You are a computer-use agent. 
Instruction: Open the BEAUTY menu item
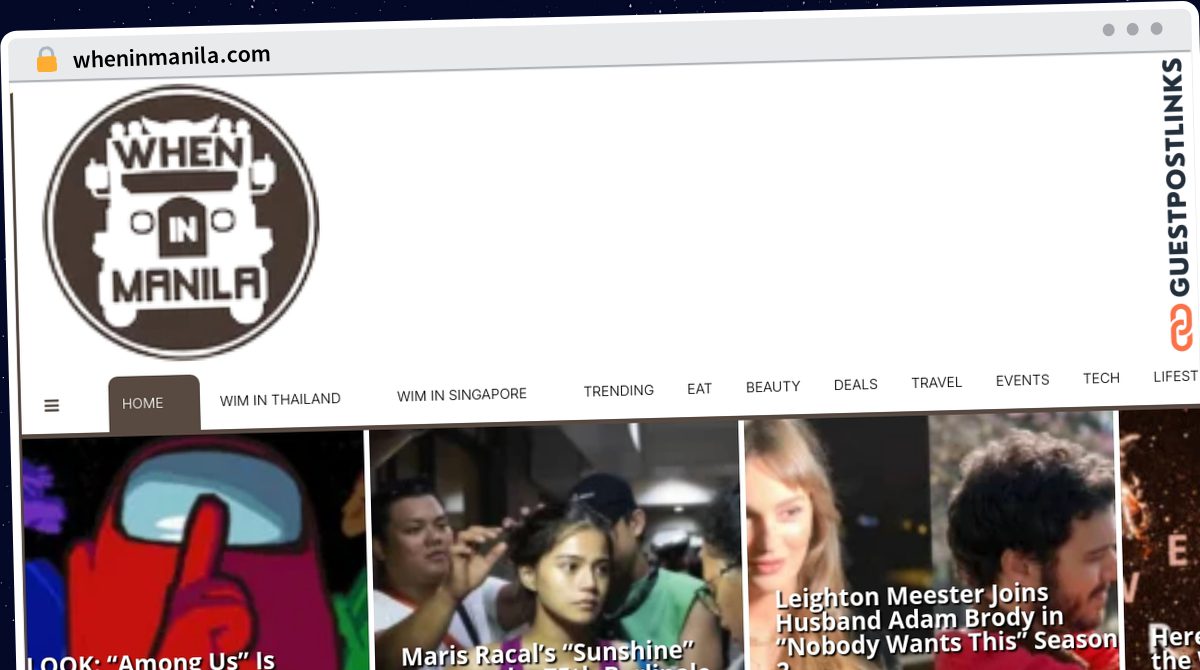coord(773,386)
